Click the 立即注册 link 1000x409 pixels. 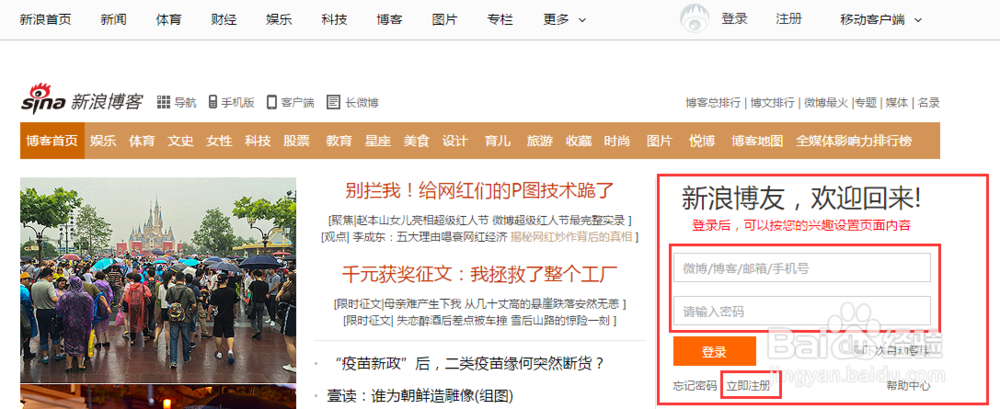[x=748, y=385]
